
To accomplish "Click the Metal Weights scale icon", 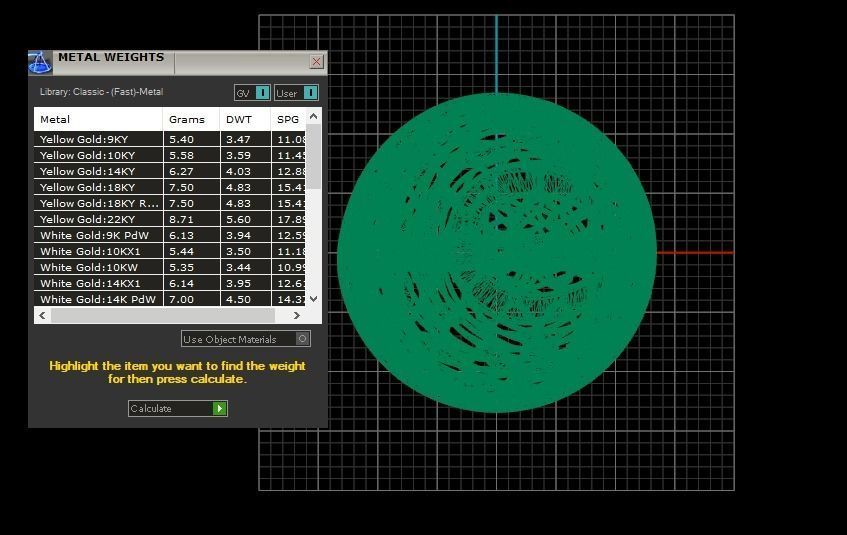I will point(40,62).
